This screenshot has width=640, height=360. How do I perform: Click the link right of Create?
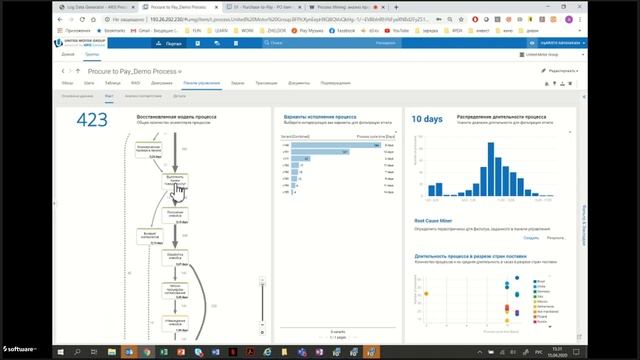556,238
